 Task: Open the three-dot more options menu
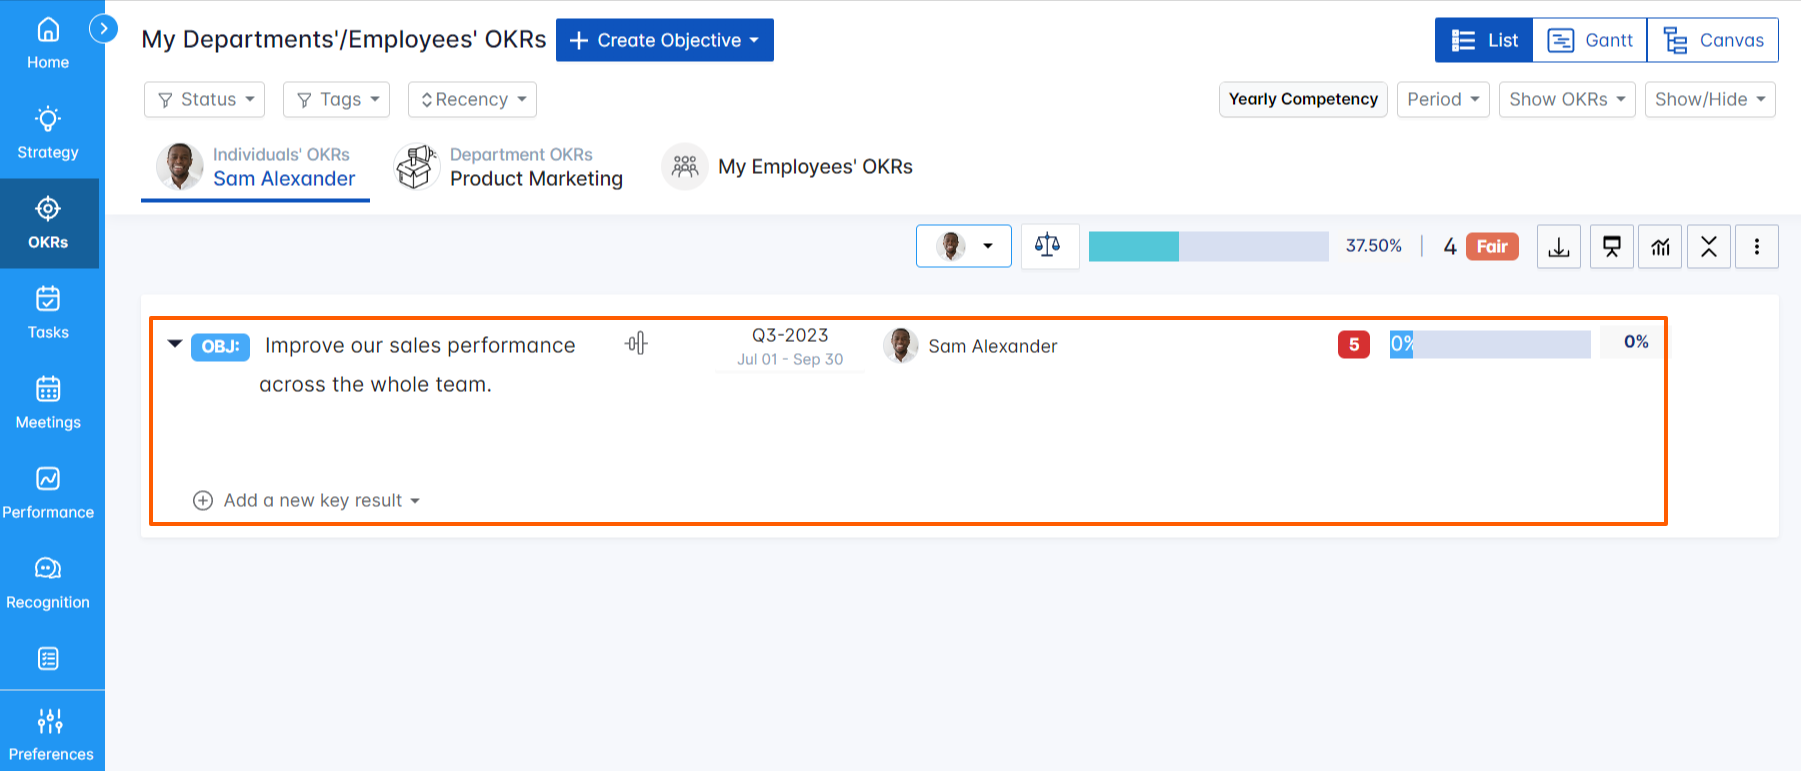click(x=1756, y=247)
